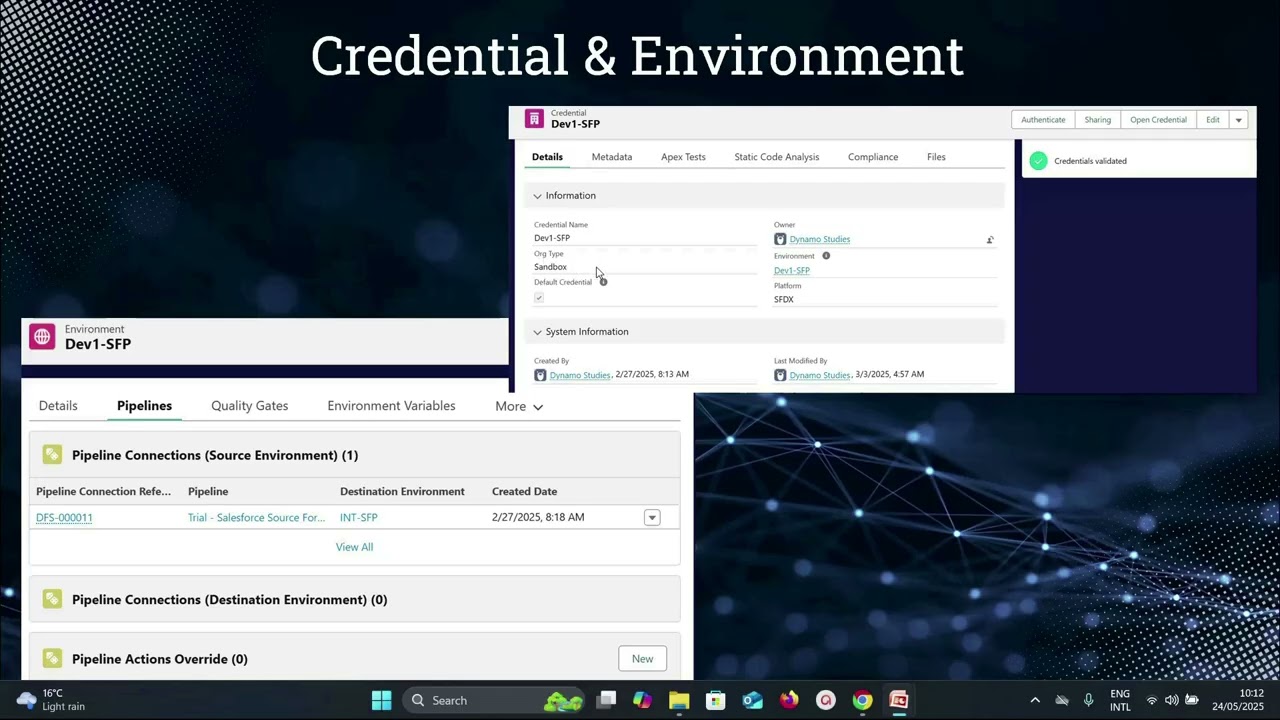Open the More tabs dropdown
Image resolution: width=1280 pixels, height=720 pixels.
coord(519,406)
